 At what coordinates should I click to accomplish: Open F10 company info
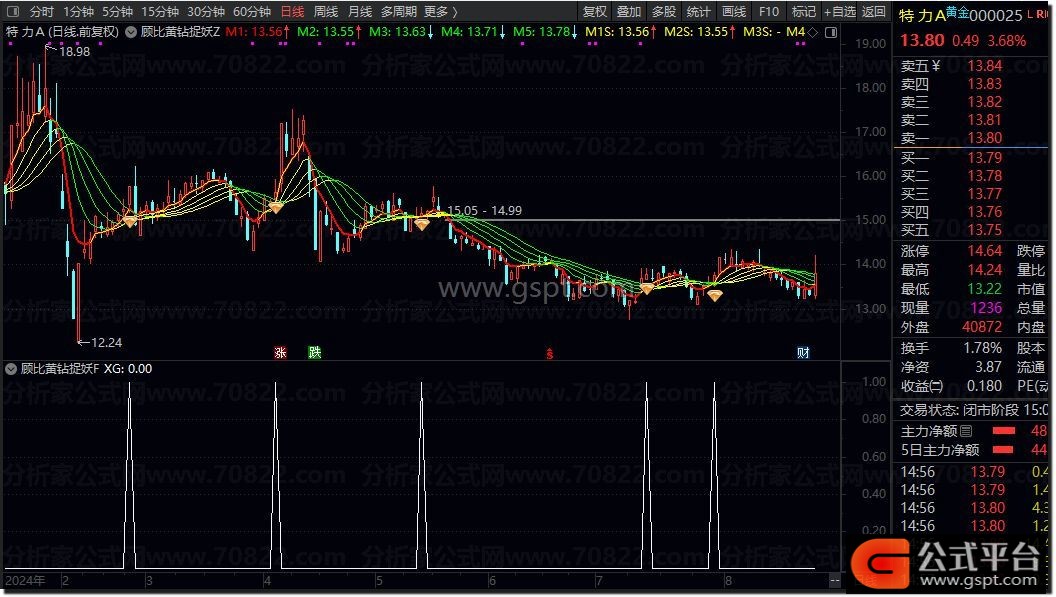(x=768, y=11)
